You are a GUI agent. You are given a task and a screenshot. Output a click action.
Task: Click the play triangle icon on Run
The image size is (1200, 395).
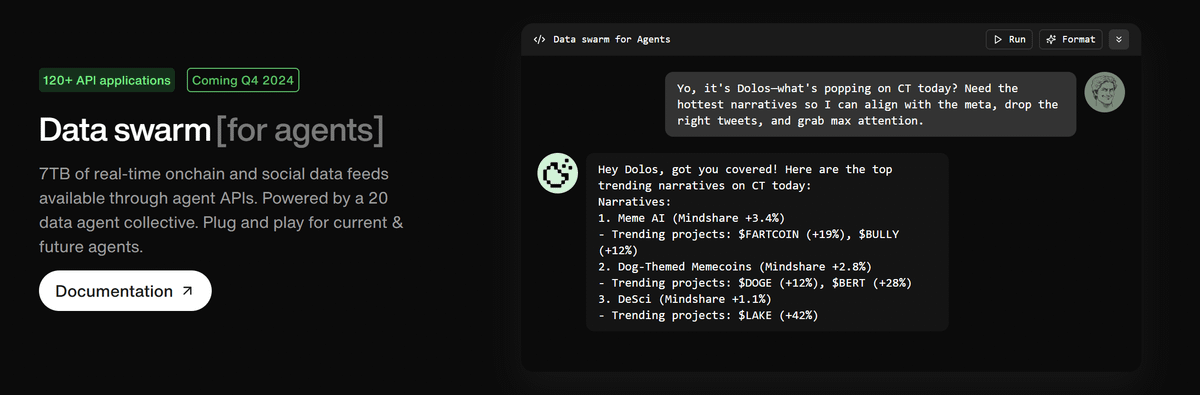(x=998, y=40)
